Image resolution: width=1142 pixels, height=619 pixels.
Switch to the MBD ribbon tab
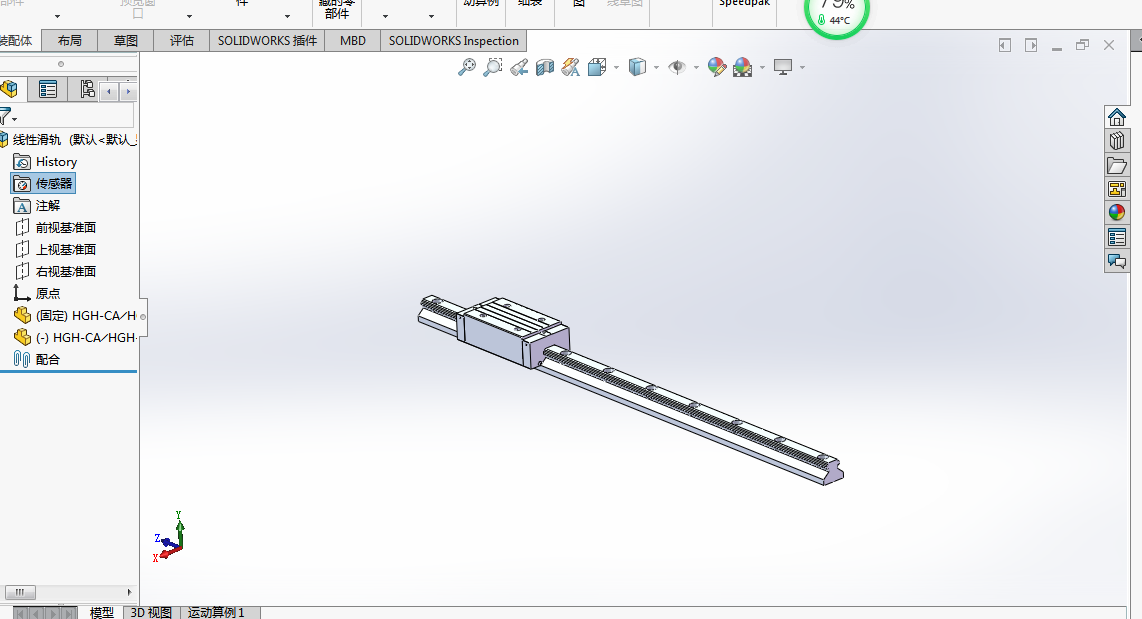(x=353, y=41)
